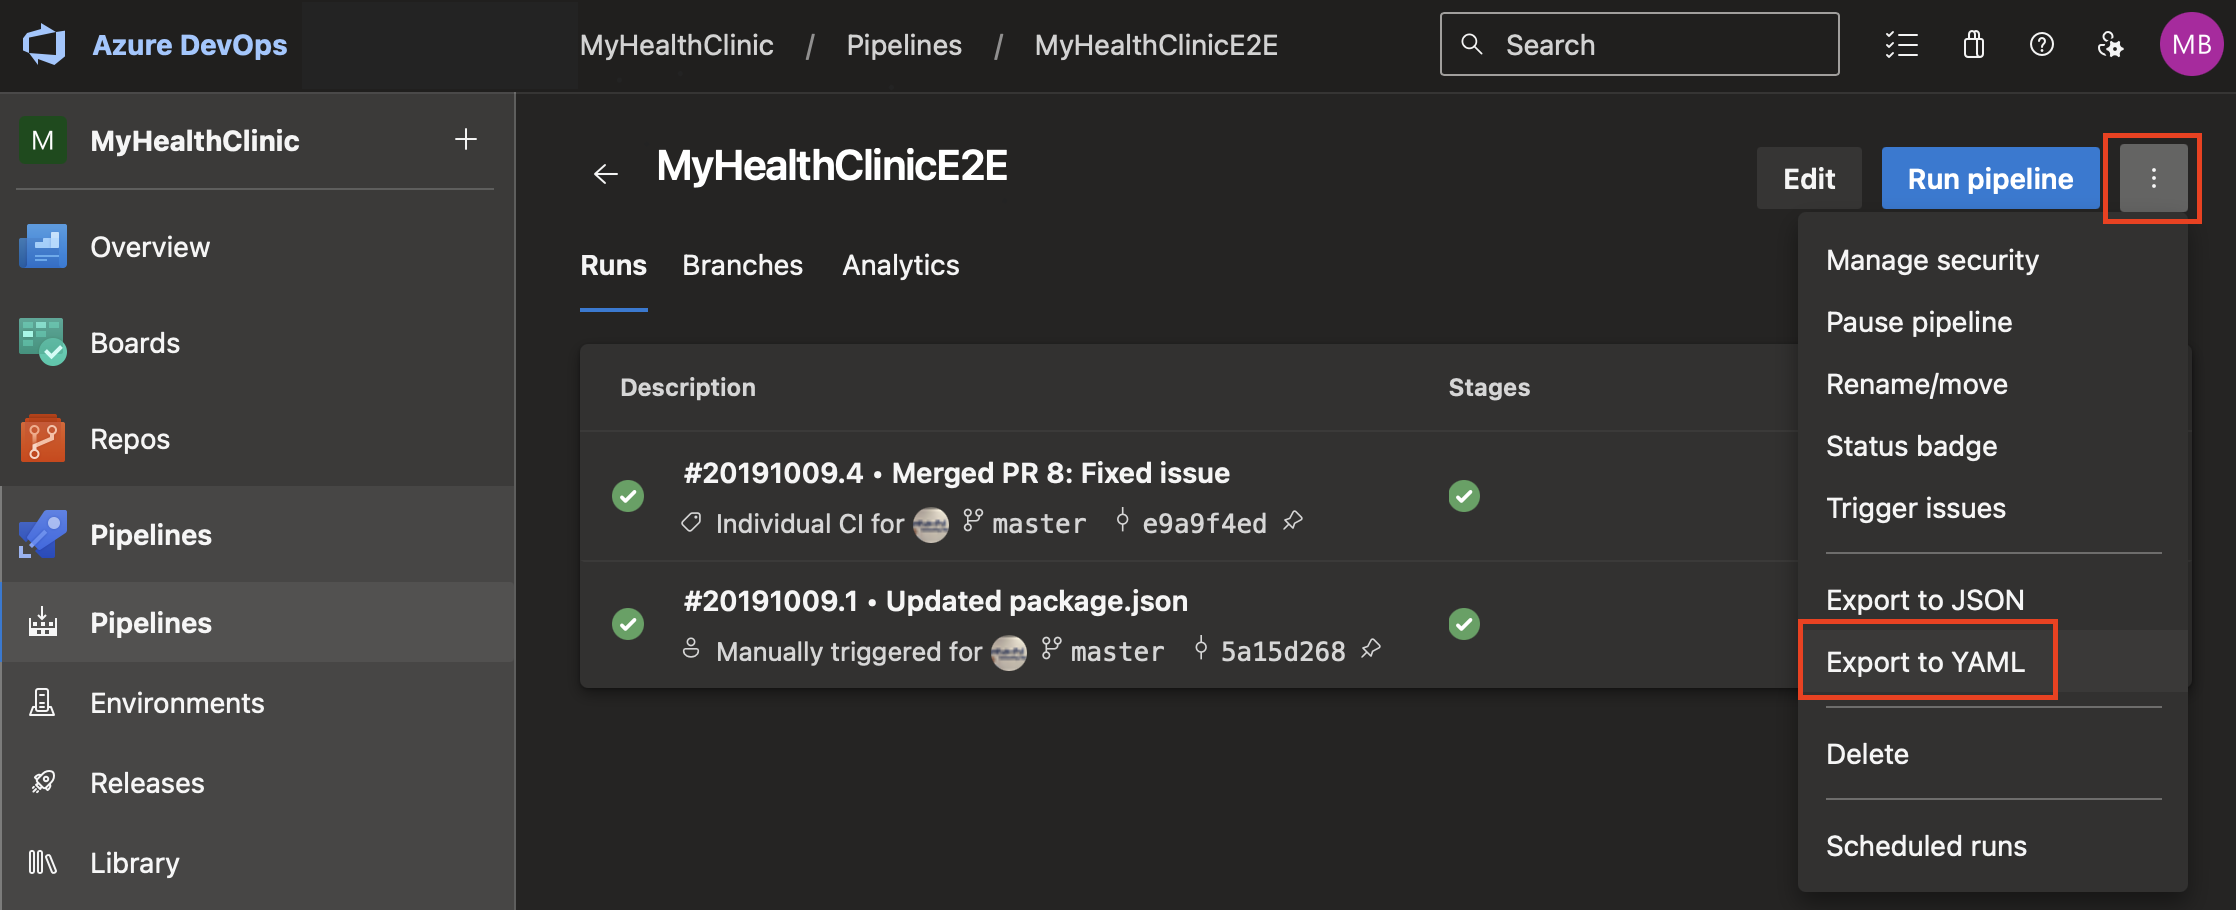Click success status icon for run #20191009.1
Image resolution: width=2236 pixels, height=910 pixels.
(628, 624)
